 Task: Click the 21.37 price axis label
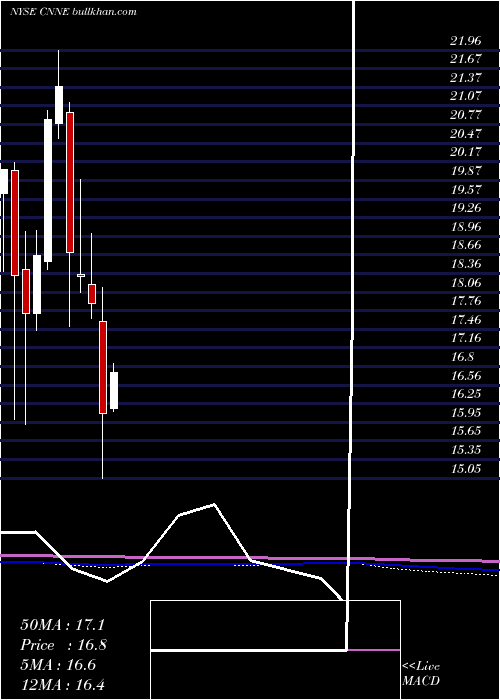[x=466, y=78]
